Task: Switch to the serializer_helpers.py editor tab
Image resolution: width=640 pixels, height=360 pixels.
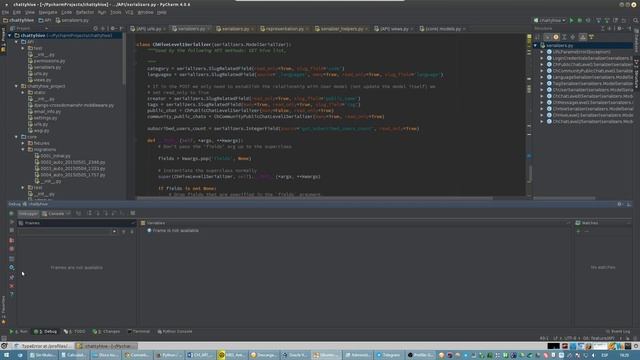Action: [341, 29]
